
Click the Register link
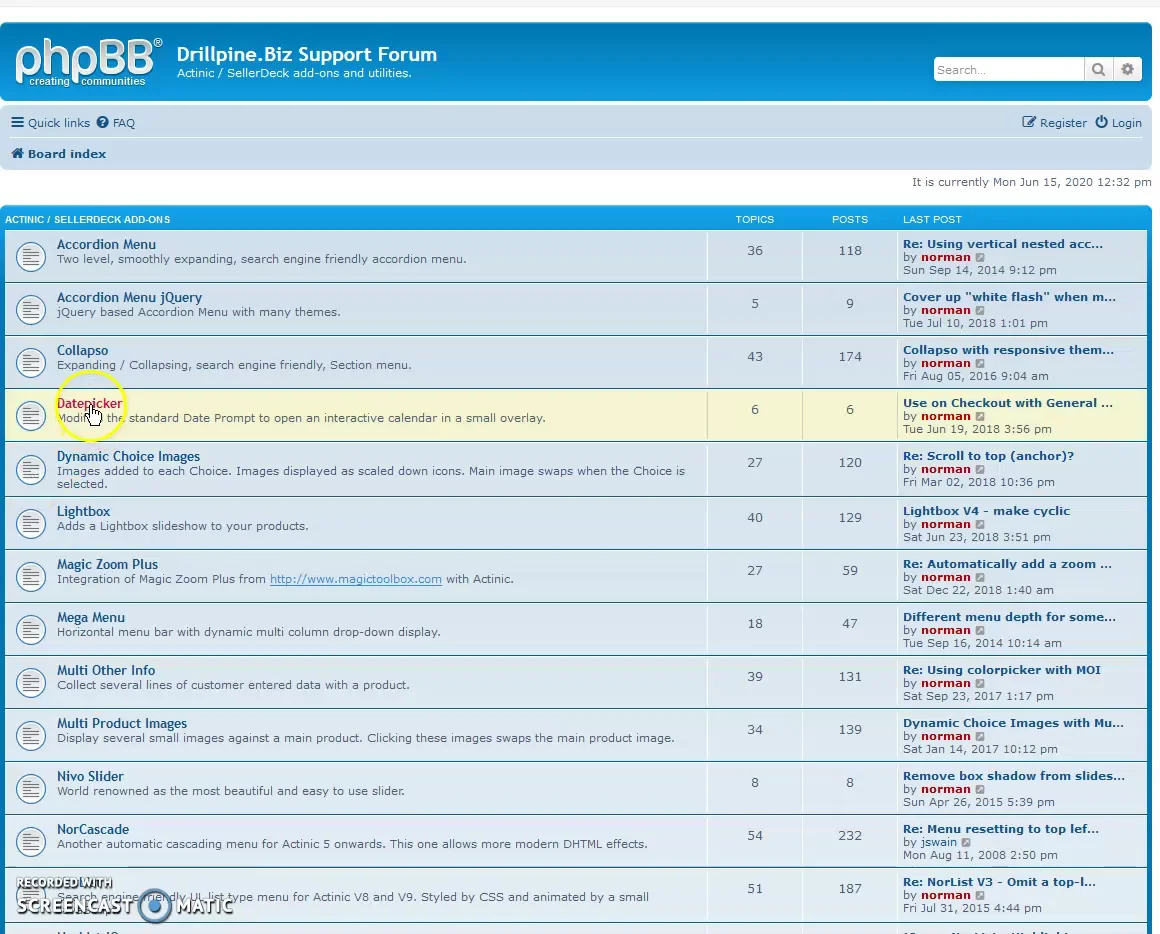tap(1054, 123)
